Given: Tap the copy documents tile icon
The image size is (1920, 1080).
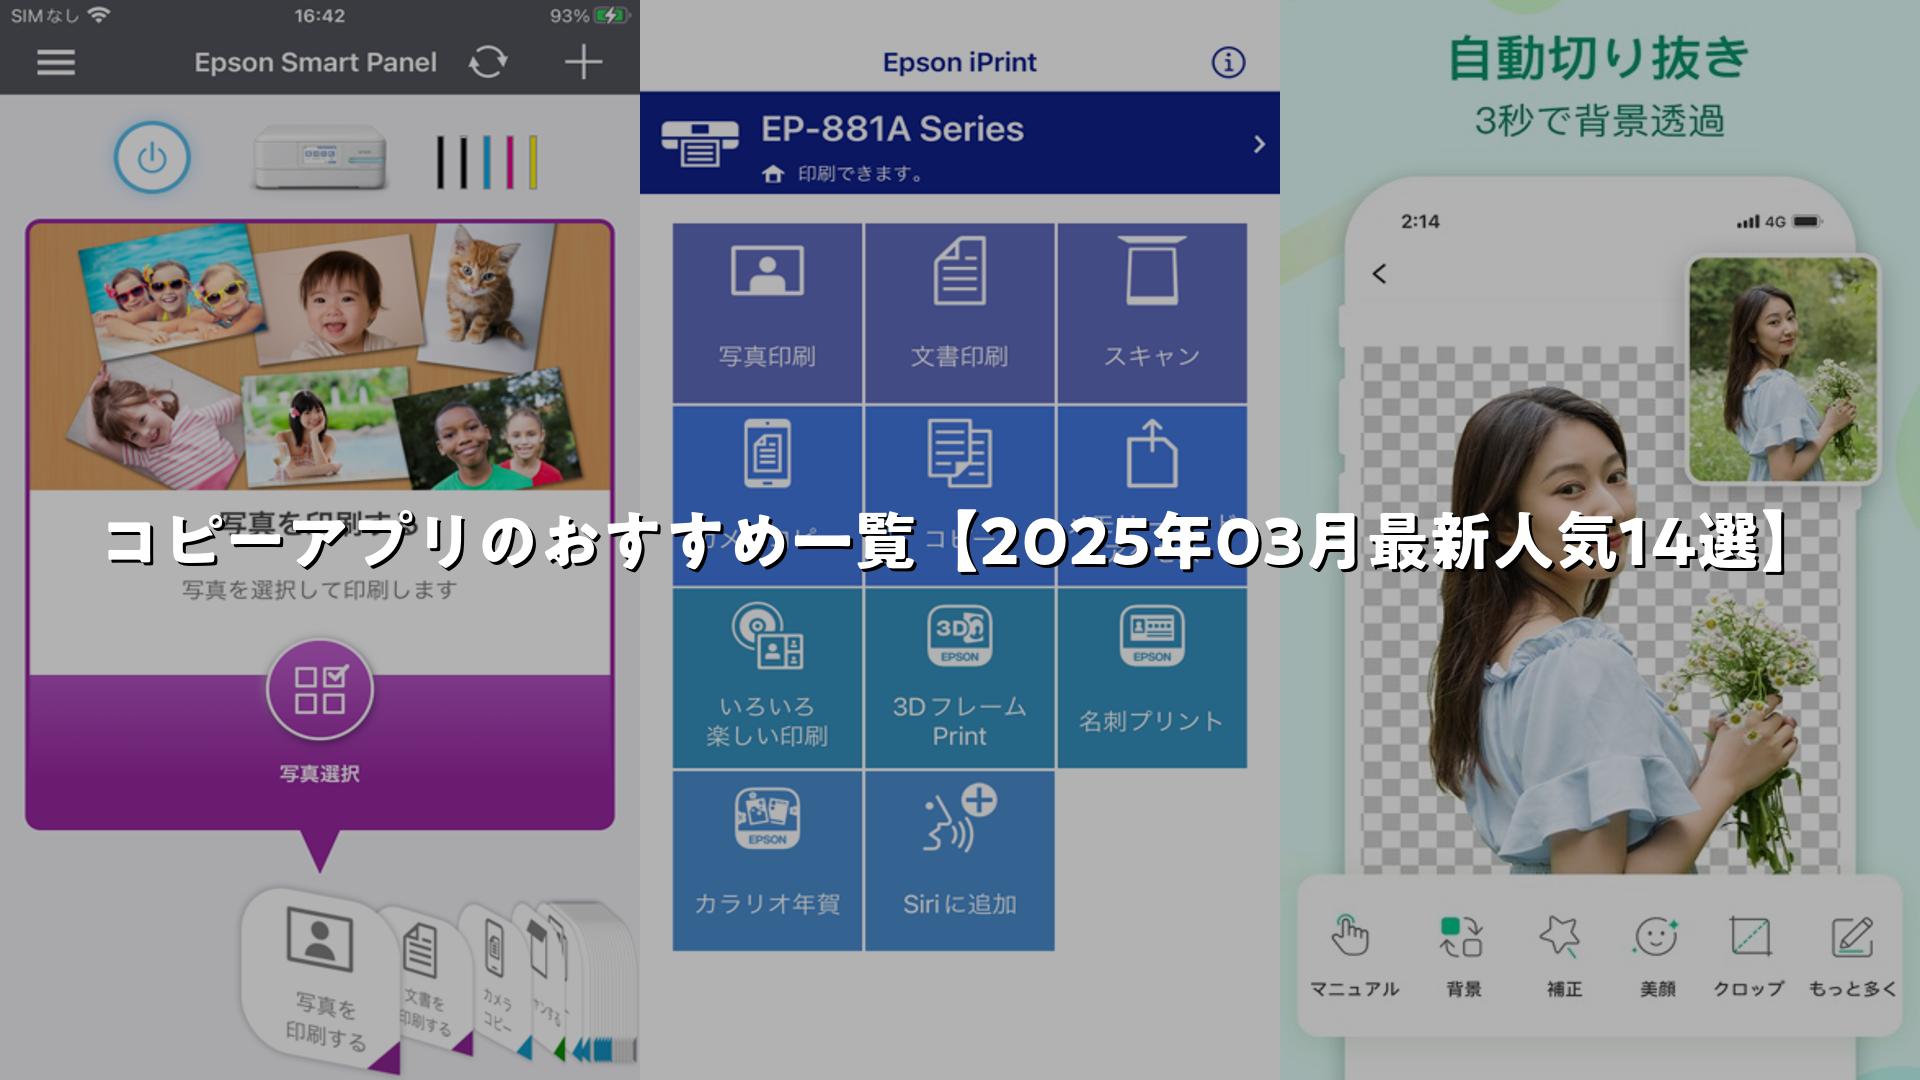Looking at the screenshot, I should point(959,454).
